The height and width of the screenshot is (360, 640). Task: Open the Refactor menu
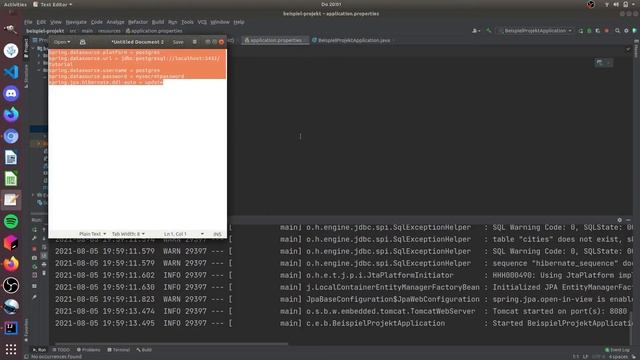(x=138, y=22)
